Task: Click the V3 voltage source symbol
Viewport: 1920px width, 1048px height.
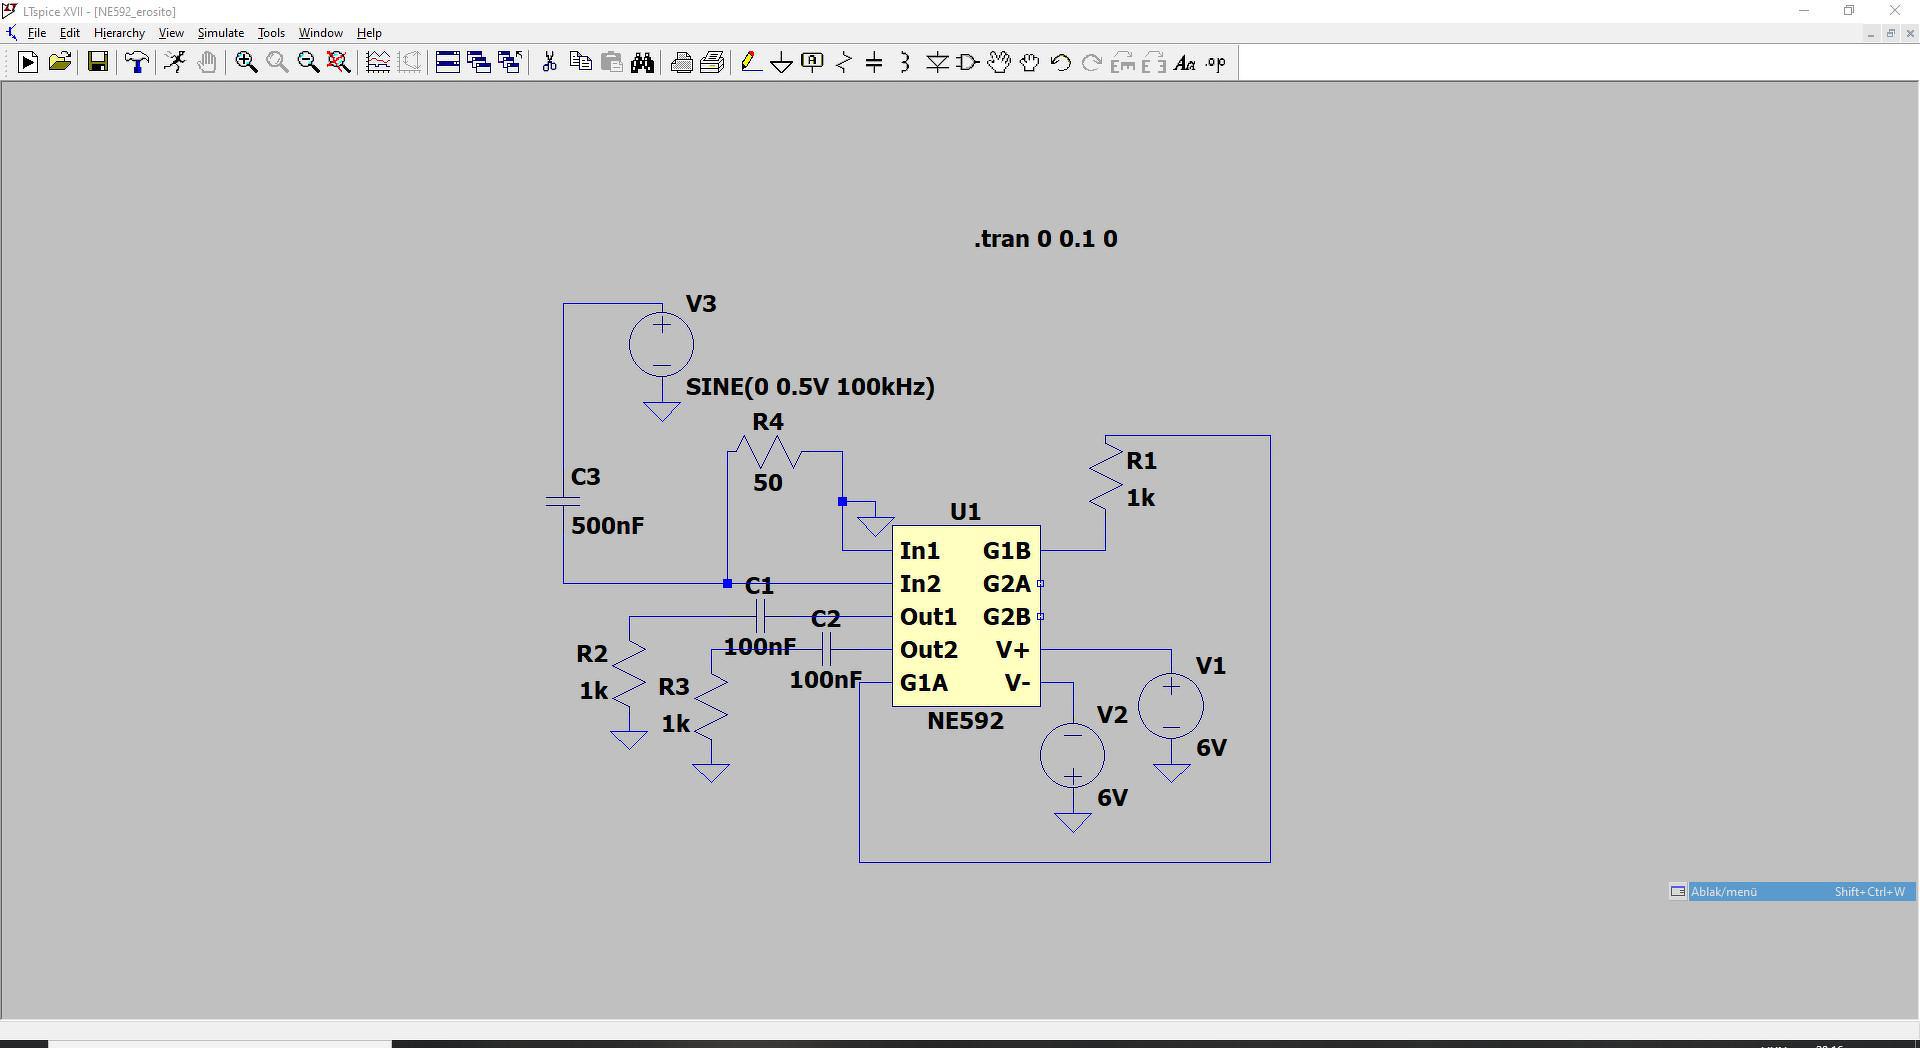Action: (661, 344)
